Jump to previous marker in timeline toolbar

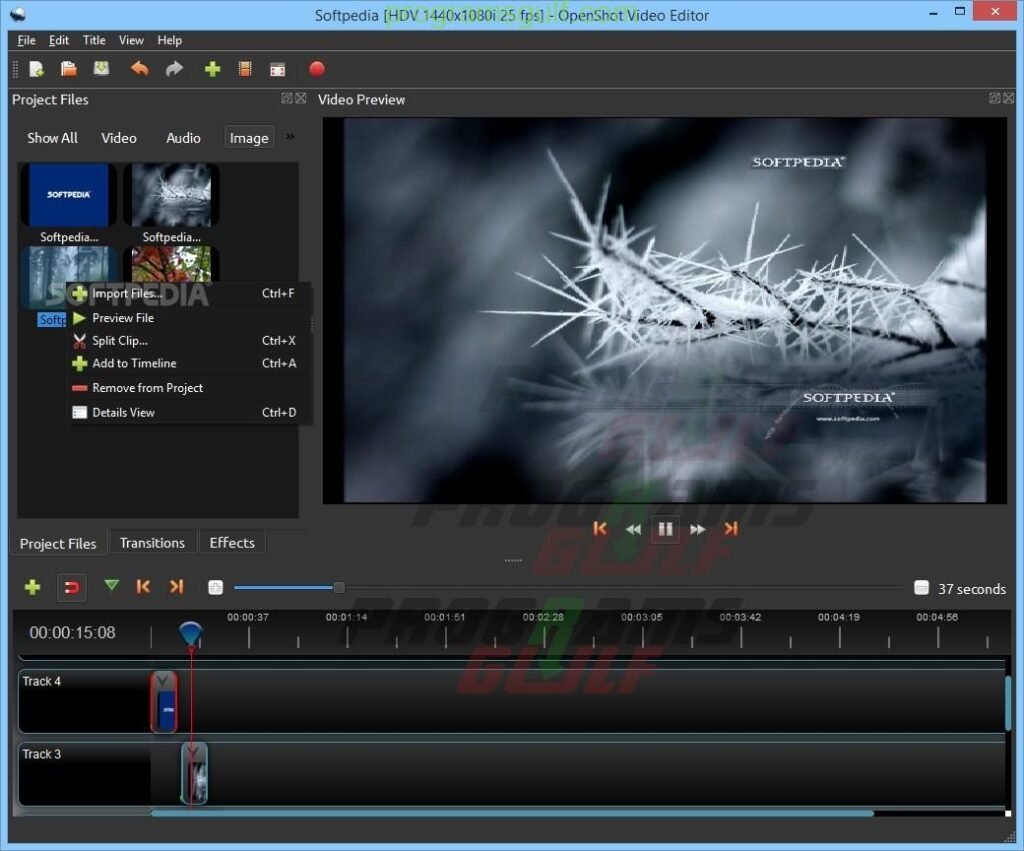pyautogui.click(x=143, y=586)
